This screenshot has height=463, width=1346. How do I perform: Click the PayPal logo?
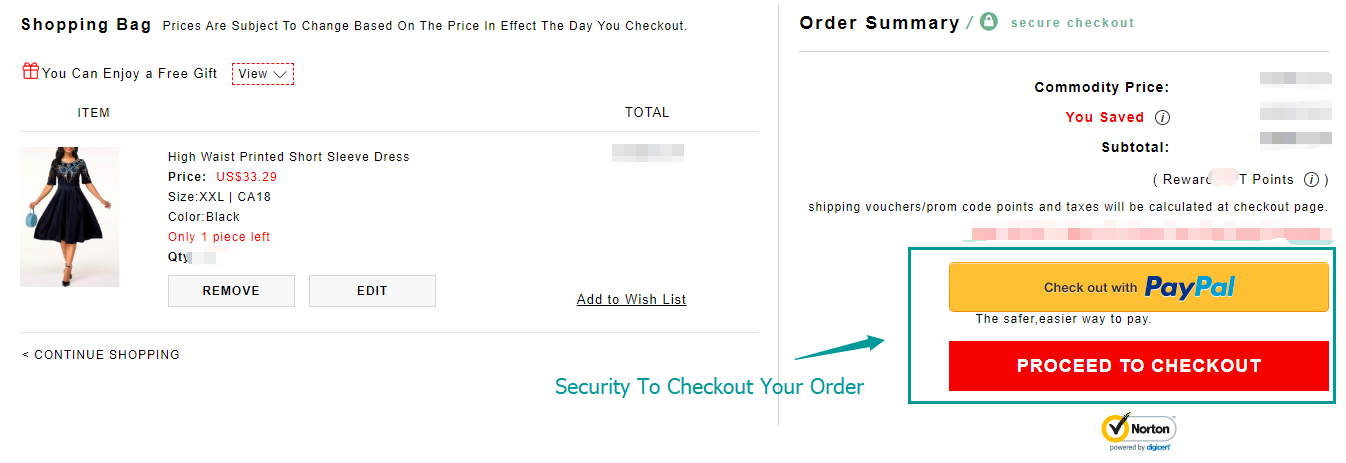click(1190, 287)
